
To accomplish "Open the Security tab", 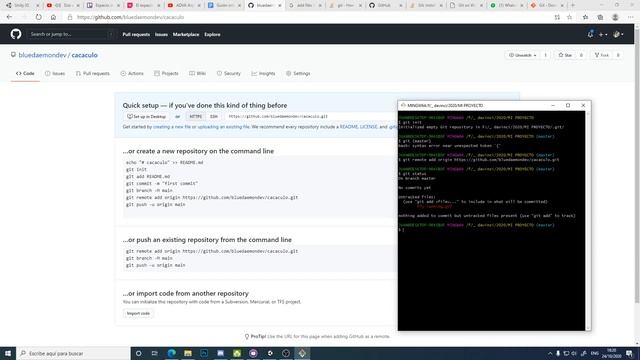I will tap(229, 73).
